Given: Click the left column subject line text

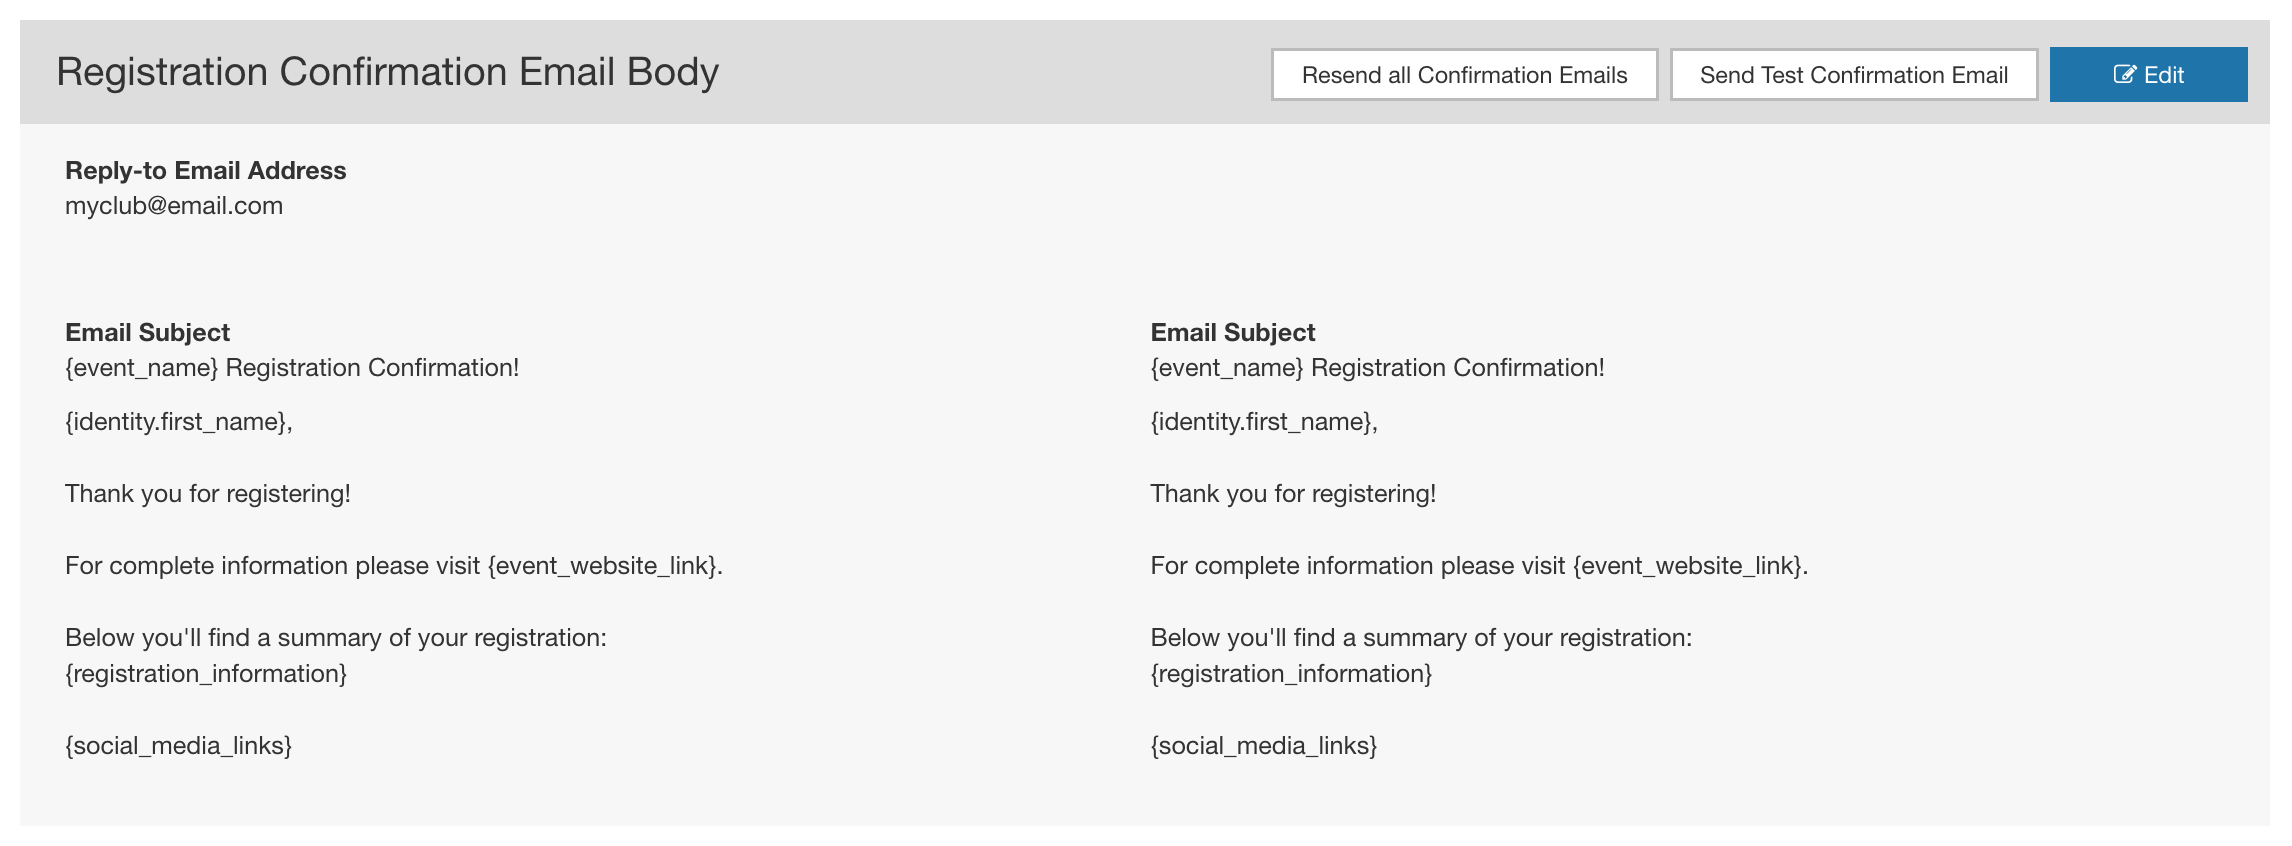Looking at the screenshot, I should 292,368.
